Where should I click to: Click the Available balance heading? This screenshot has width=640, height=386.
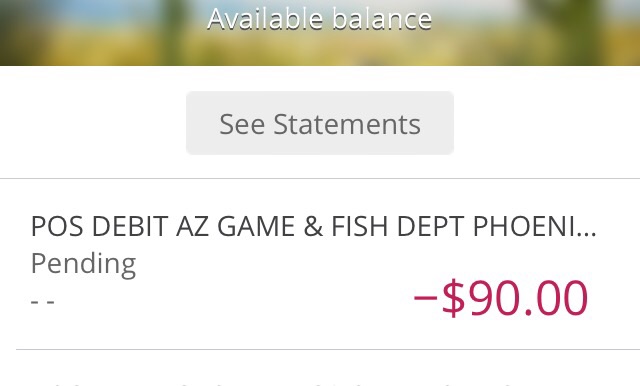320,19
